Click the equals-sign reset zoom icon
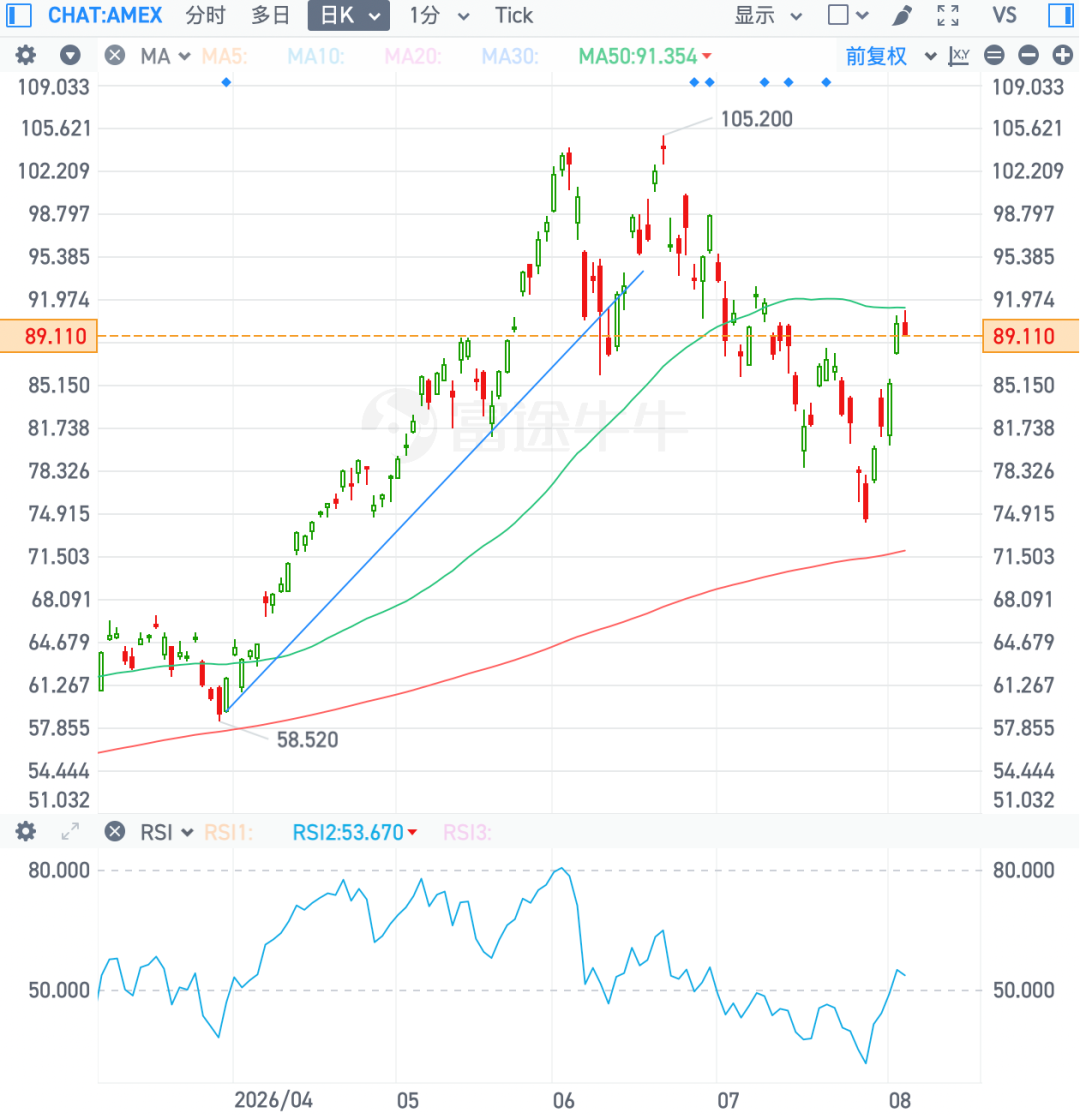This screenshot has width=1080, height=1119. [994, 55]
